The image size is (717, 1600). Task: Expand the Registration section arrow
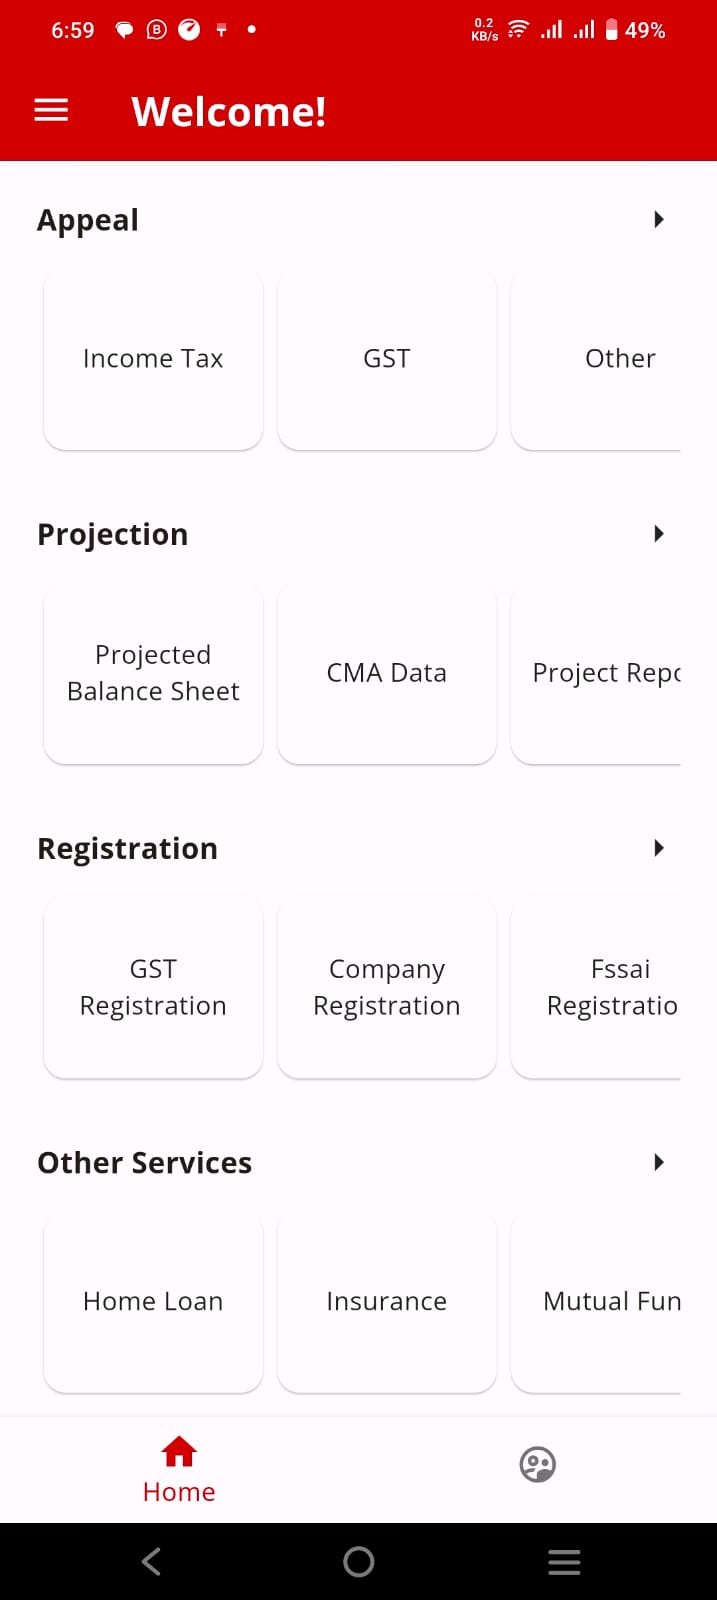coord(658,848)
